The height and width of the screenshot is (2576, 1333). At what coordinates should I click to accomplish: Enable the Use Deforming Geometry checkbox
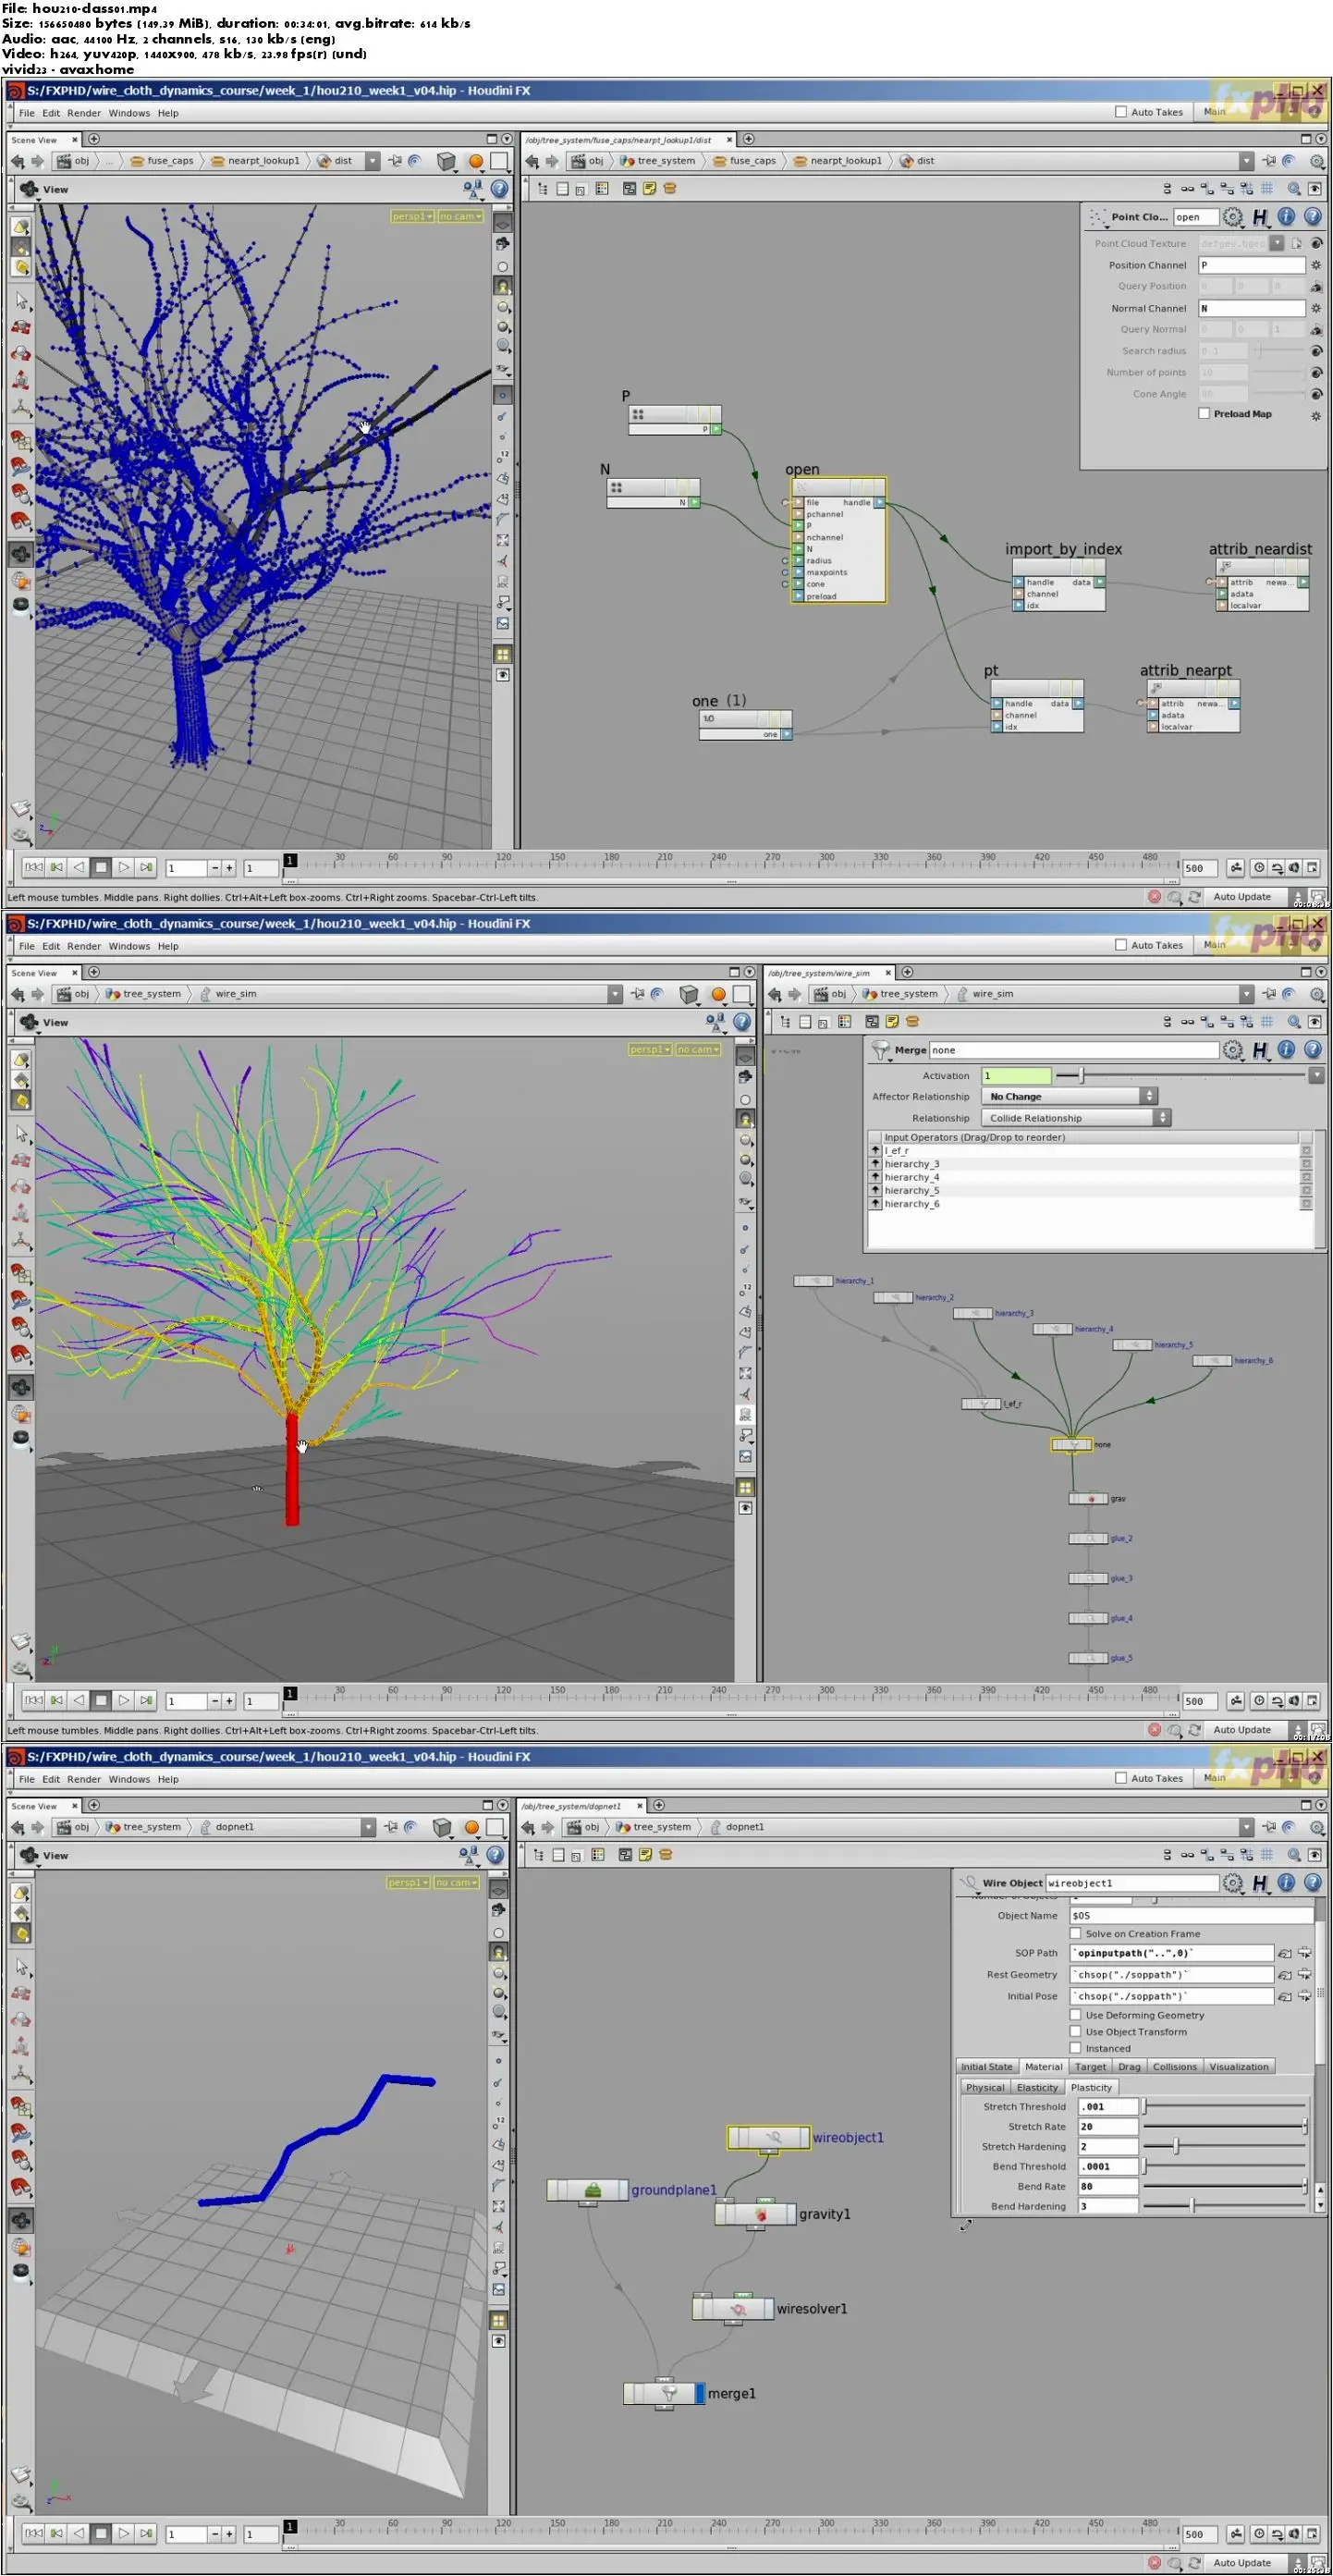click(1076, 2015)
